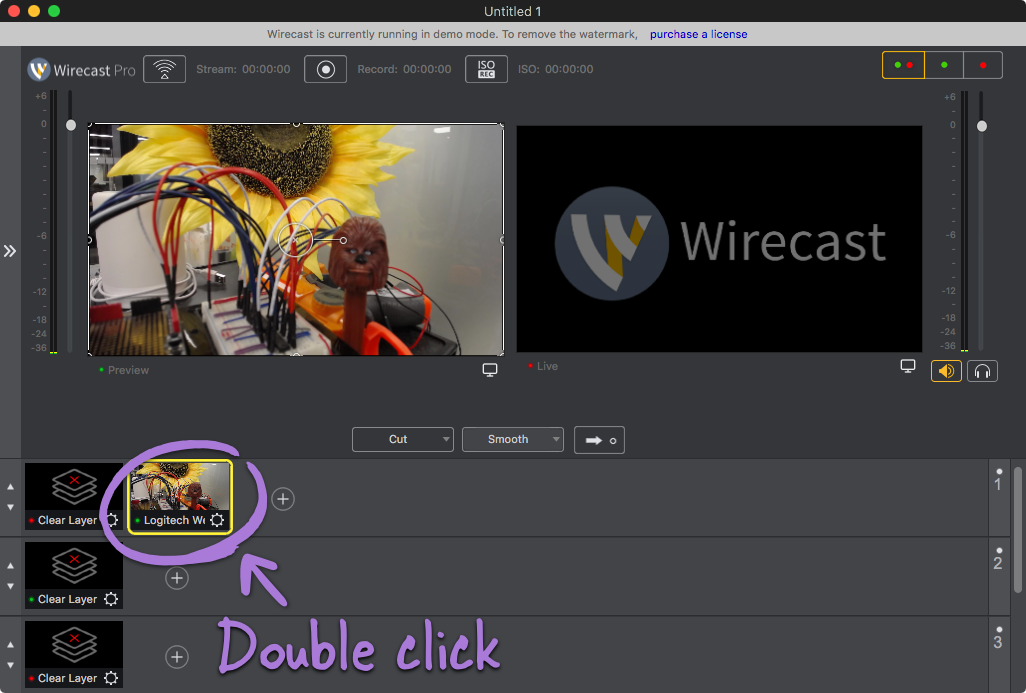Screen dimensions: 1026x693
Task: Start streaming with the broadcast wifi icon
Action: 164,69
